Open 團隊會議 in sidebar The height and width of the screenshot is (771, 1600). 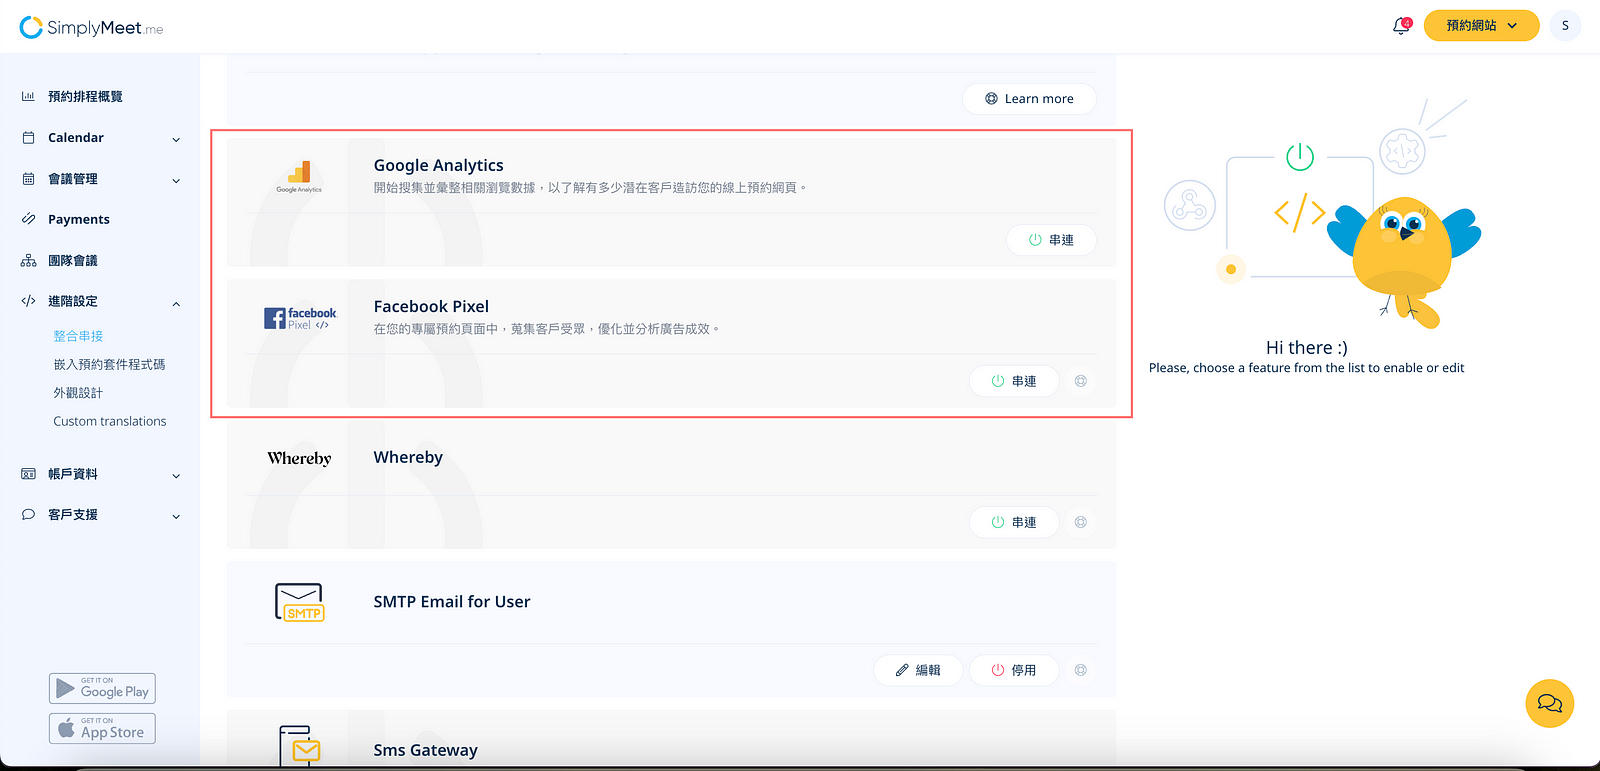pos(73,260)
